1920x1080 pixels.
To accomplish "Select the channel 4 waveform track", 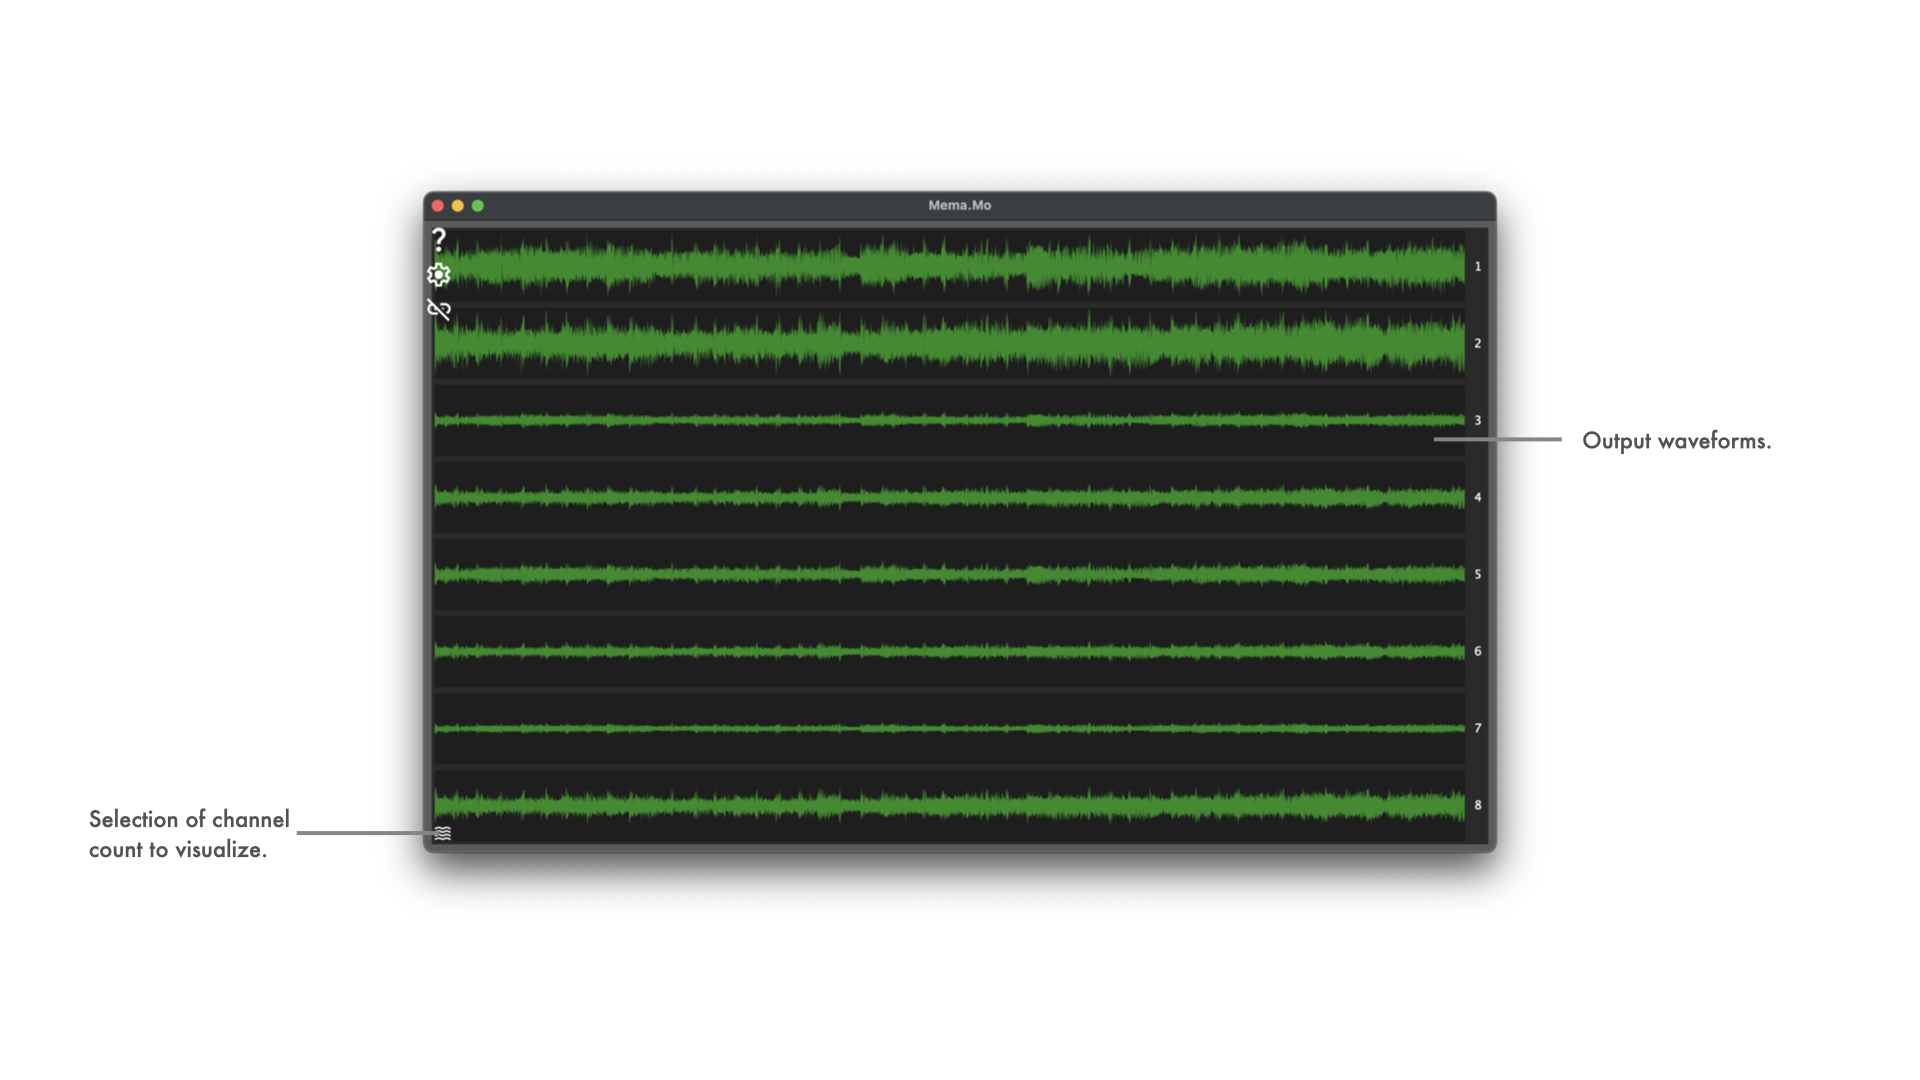I will click(950, 497).
